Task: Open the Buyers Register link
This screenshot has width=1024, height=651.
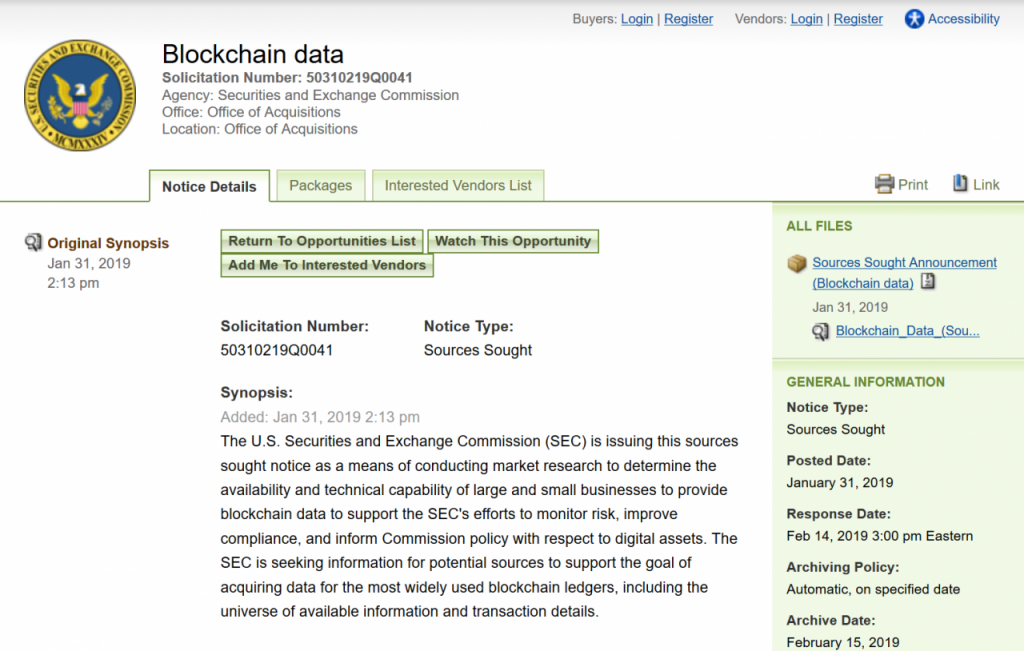Action: point(688,19)
